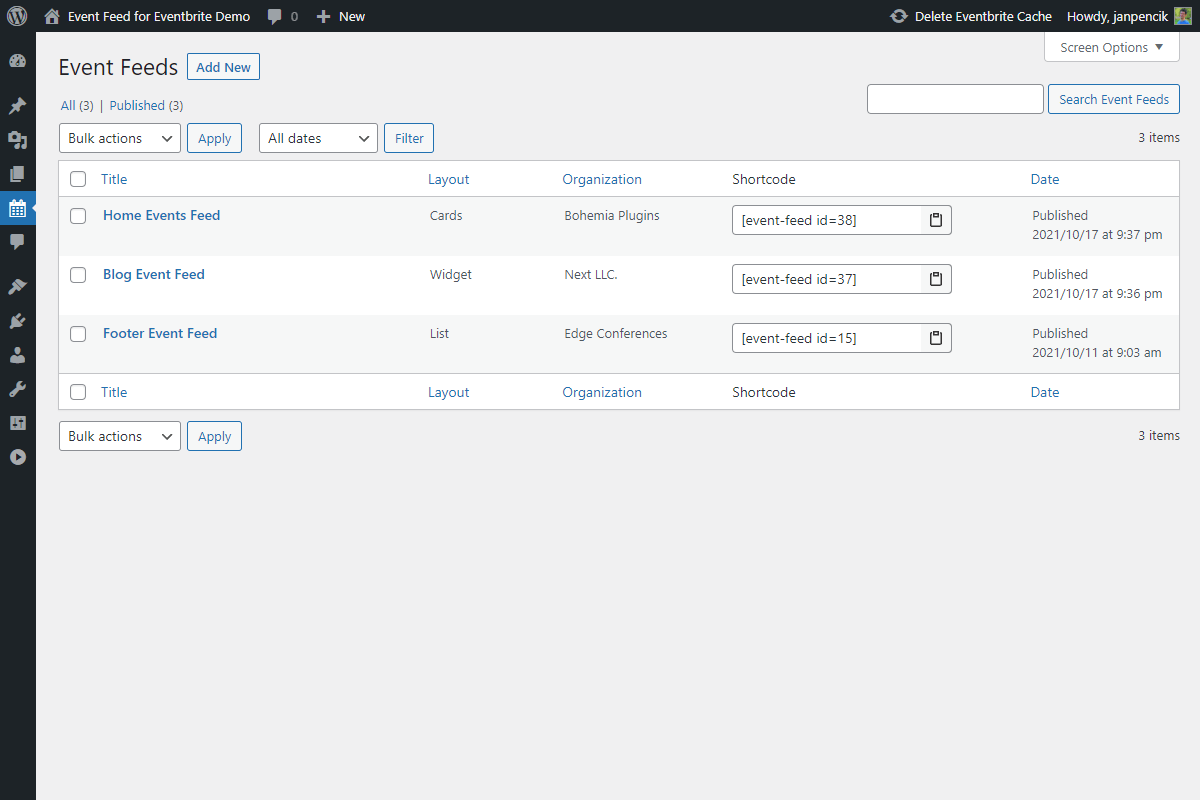Check the Home Events Feed row checkbox
This screenshot has height=800, width=1200.
click(x=78, y=216)
